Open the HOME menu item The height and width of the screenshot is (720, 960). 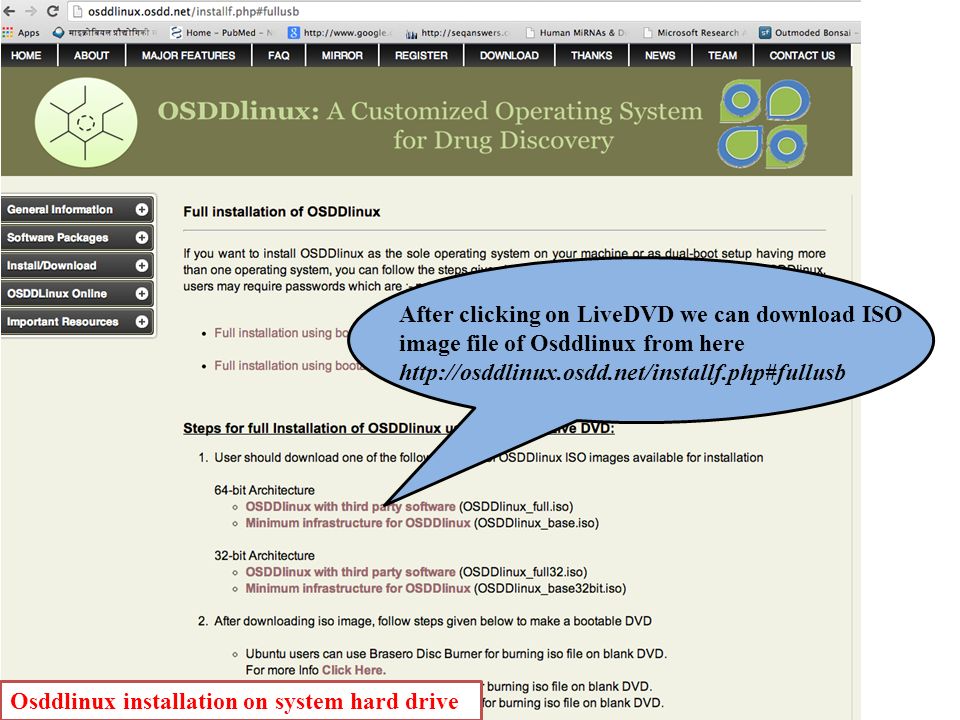point(26,55)
